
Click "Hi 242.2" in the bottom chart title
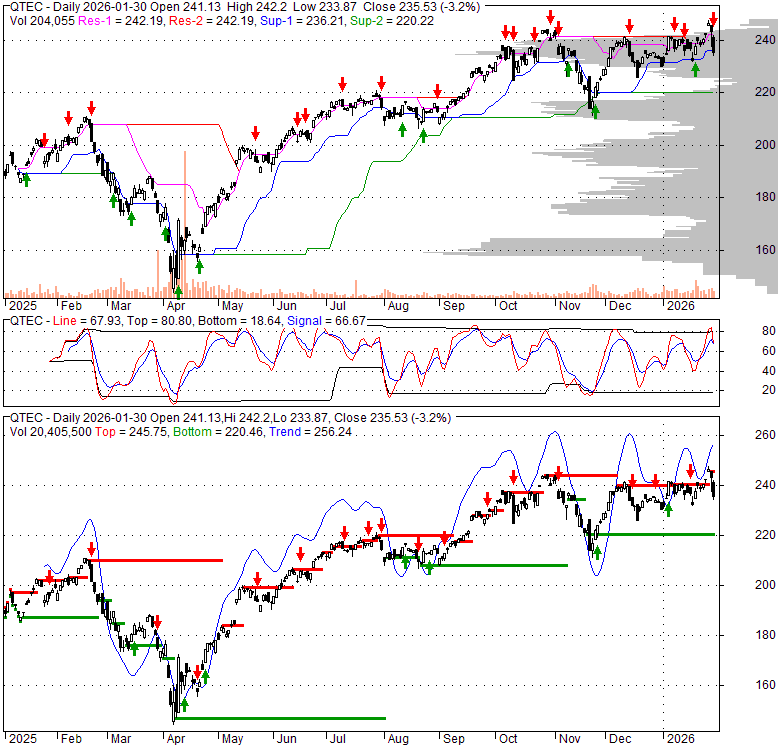[x=246, y=418]
